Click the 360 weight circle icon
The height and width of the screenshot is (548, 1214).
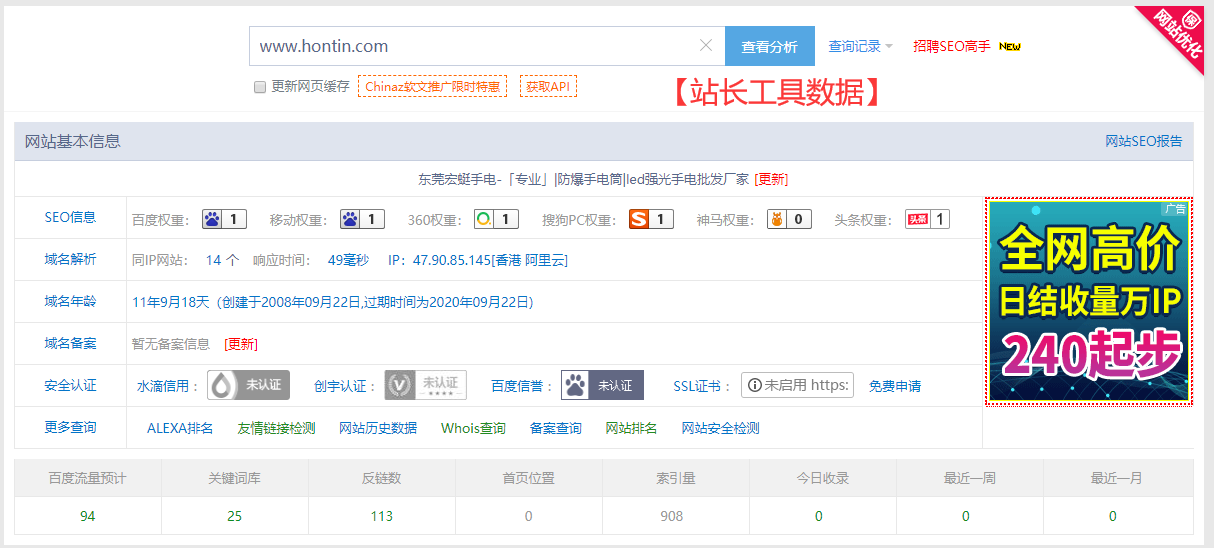click(x=484, y=219)
